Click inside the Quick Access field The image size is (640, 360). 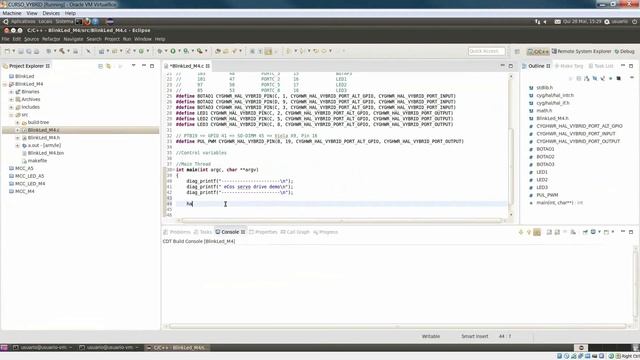[x=487, y=51]
